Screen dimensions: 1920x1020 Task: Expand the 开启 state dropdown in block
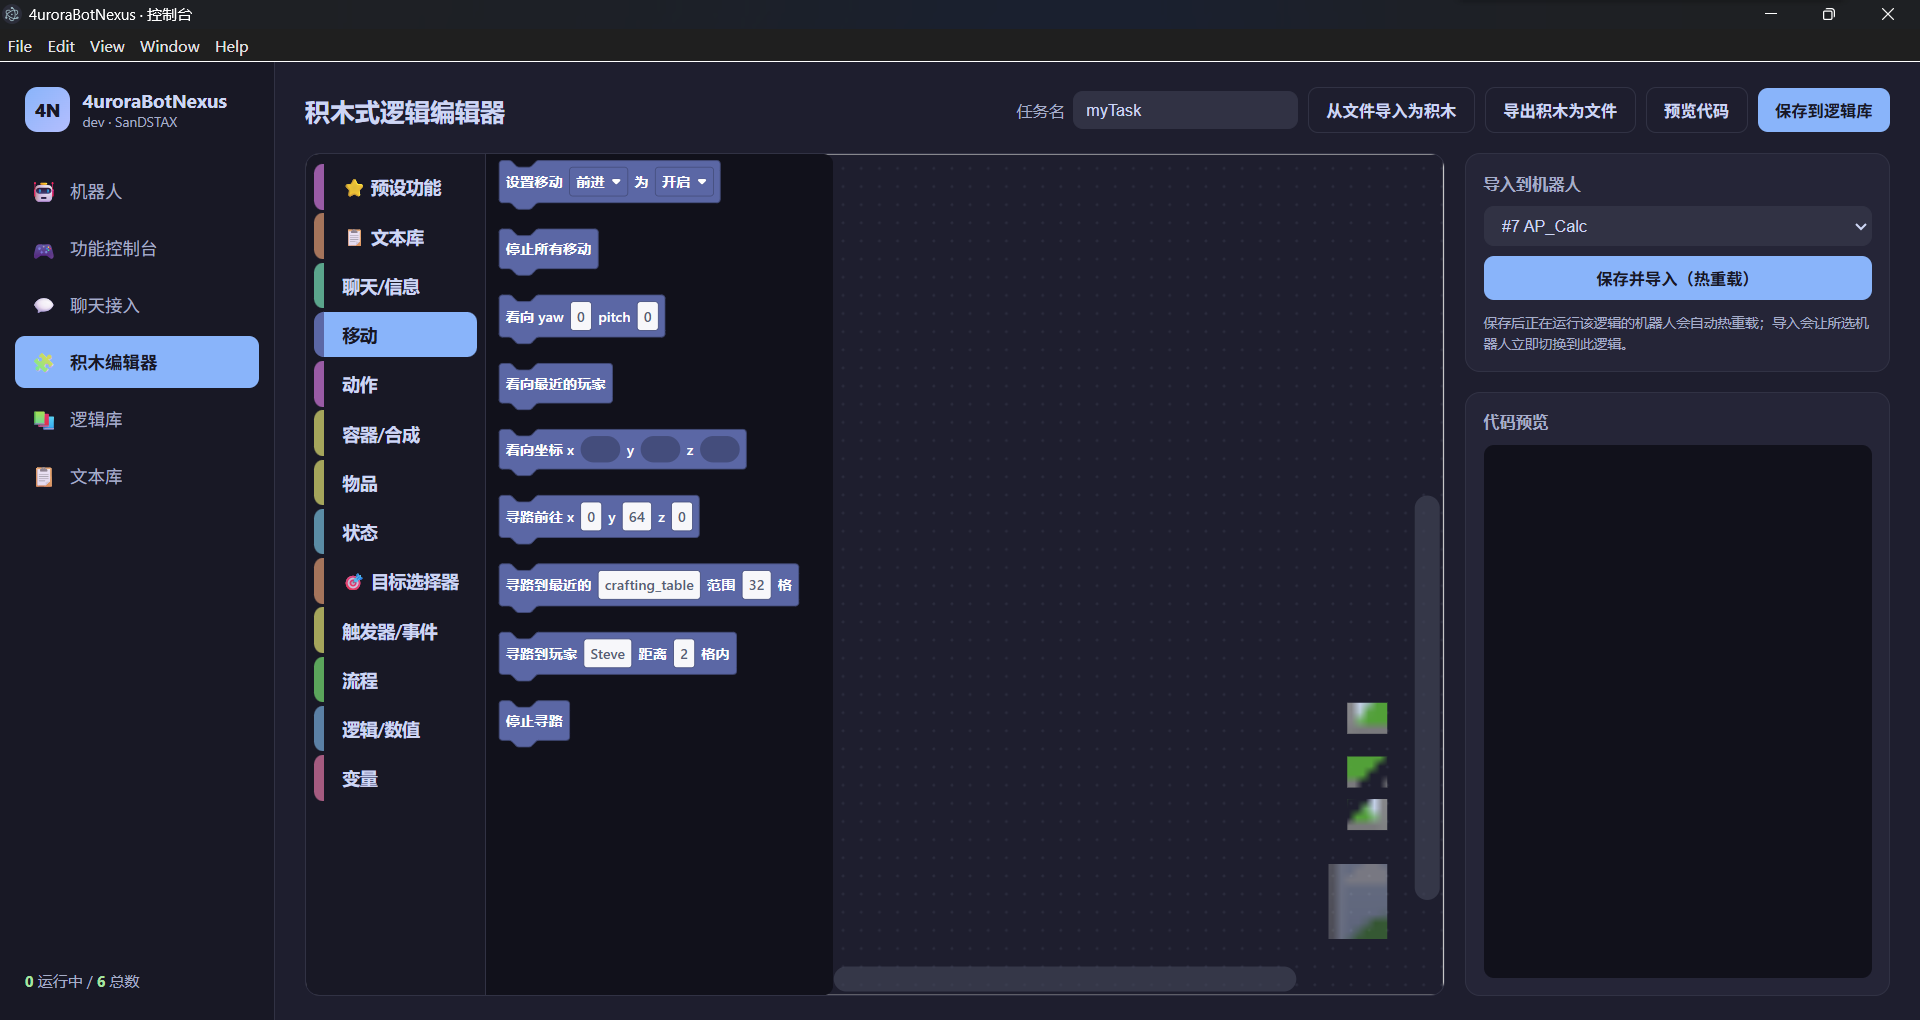(684, 182)
